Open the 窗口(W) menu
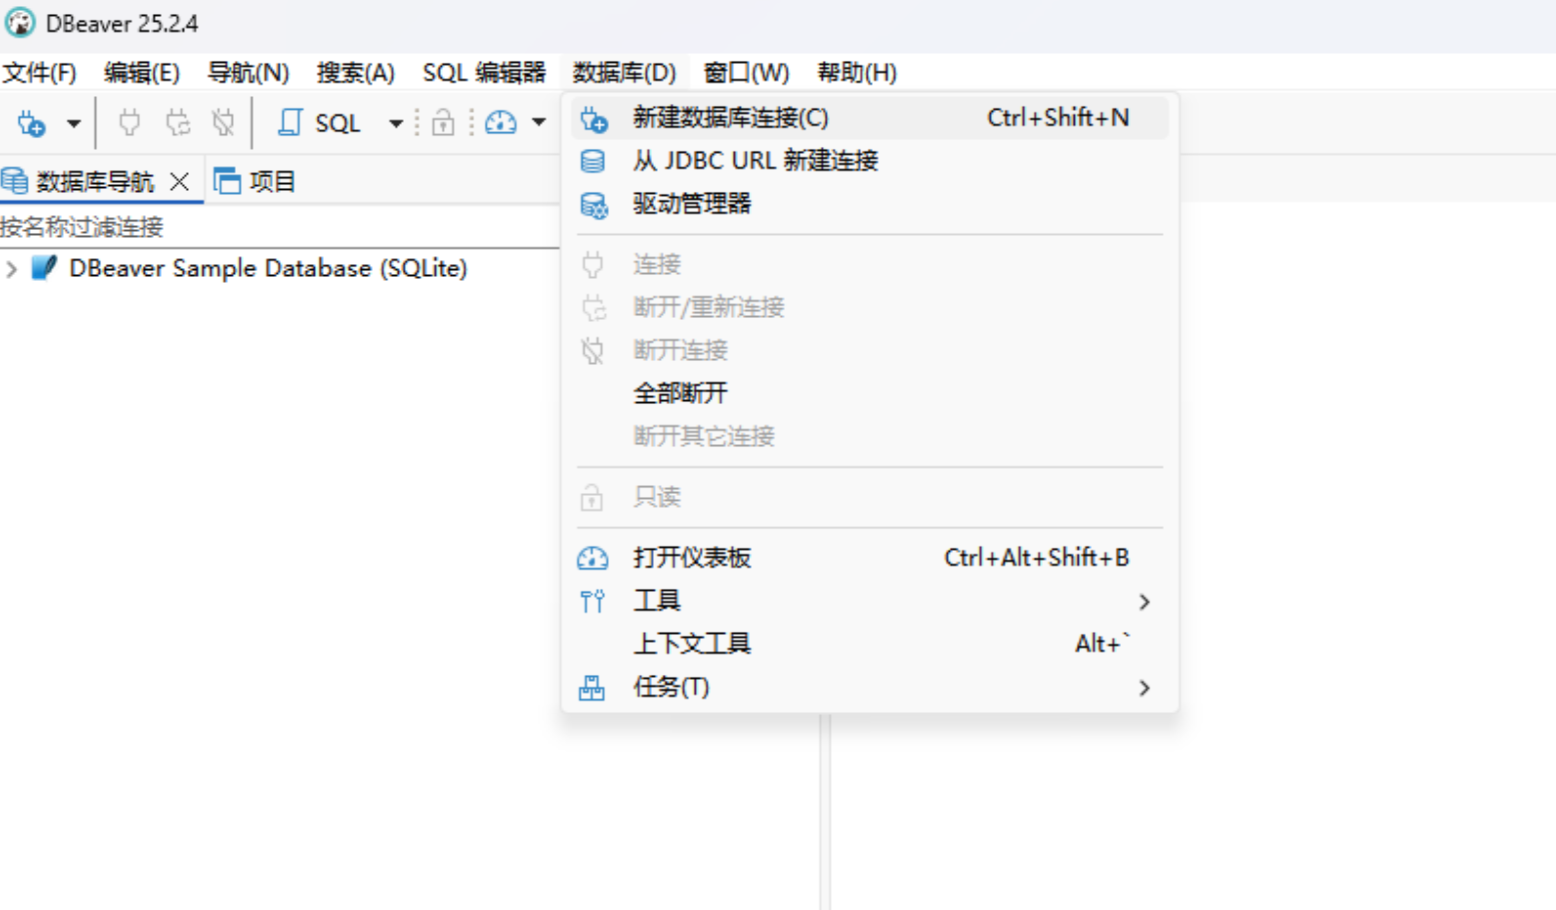 746,73
